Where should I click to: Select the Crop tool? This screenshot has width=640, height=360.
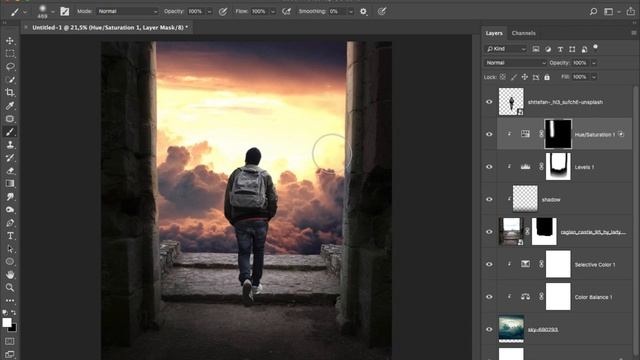(x=10, y=93)
